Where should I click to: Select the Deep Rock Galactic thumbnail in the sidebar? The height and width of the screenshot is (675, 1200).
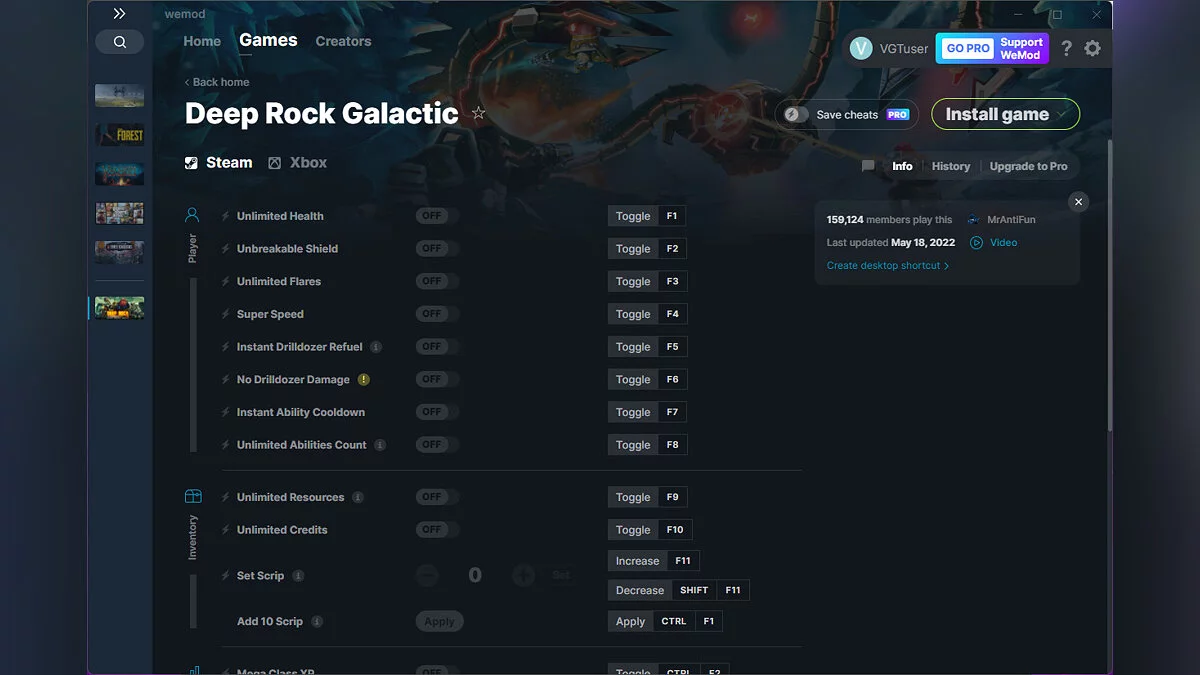pyautogui.click(x=119, y=308)
